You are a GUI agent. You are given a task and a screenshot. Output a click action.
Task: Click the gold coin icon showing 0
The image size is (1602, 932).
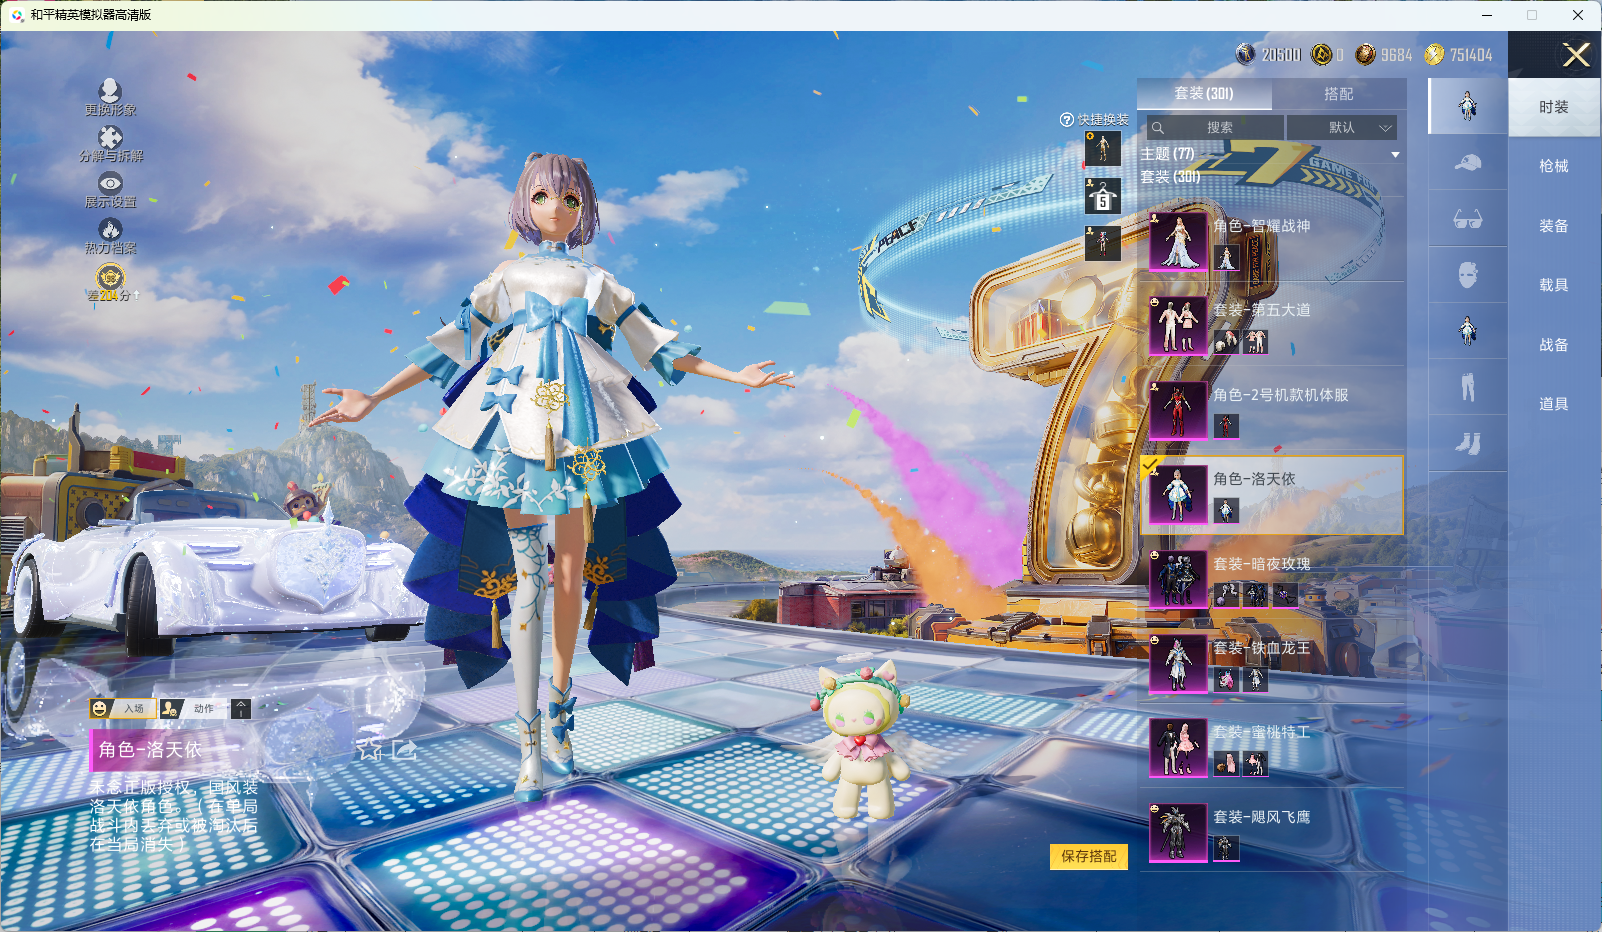pyautogui.click(x=1321, y=54)
